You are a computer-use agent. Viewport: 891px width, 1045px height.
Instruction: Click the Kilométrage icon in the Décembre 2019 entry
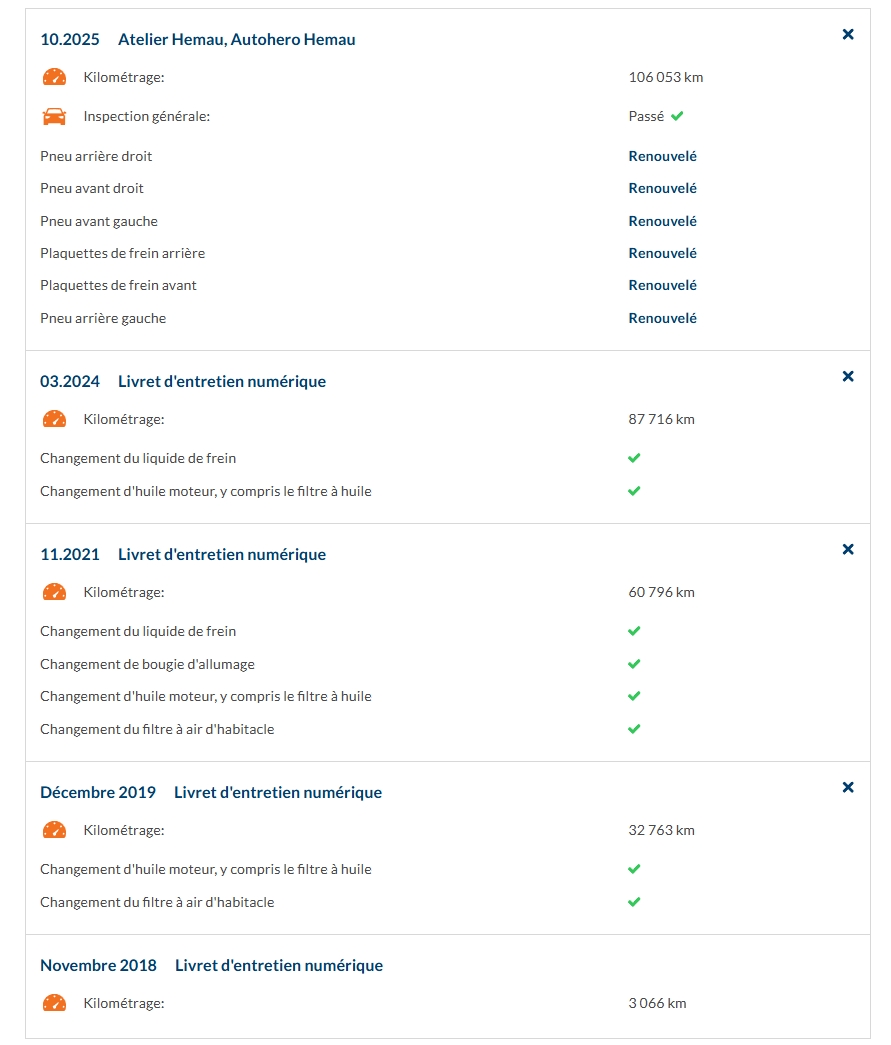54,829
